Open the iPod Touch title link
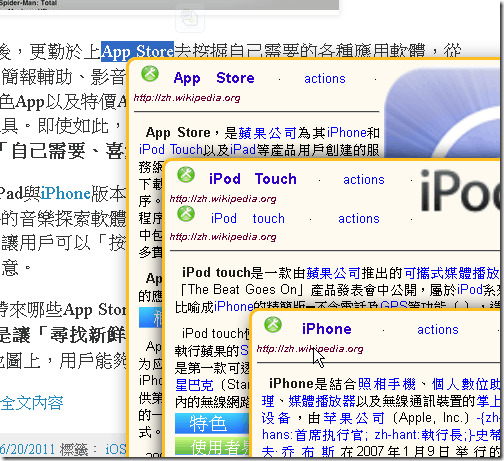This screenshot has height=461, width=504. [x=253, y=179]
